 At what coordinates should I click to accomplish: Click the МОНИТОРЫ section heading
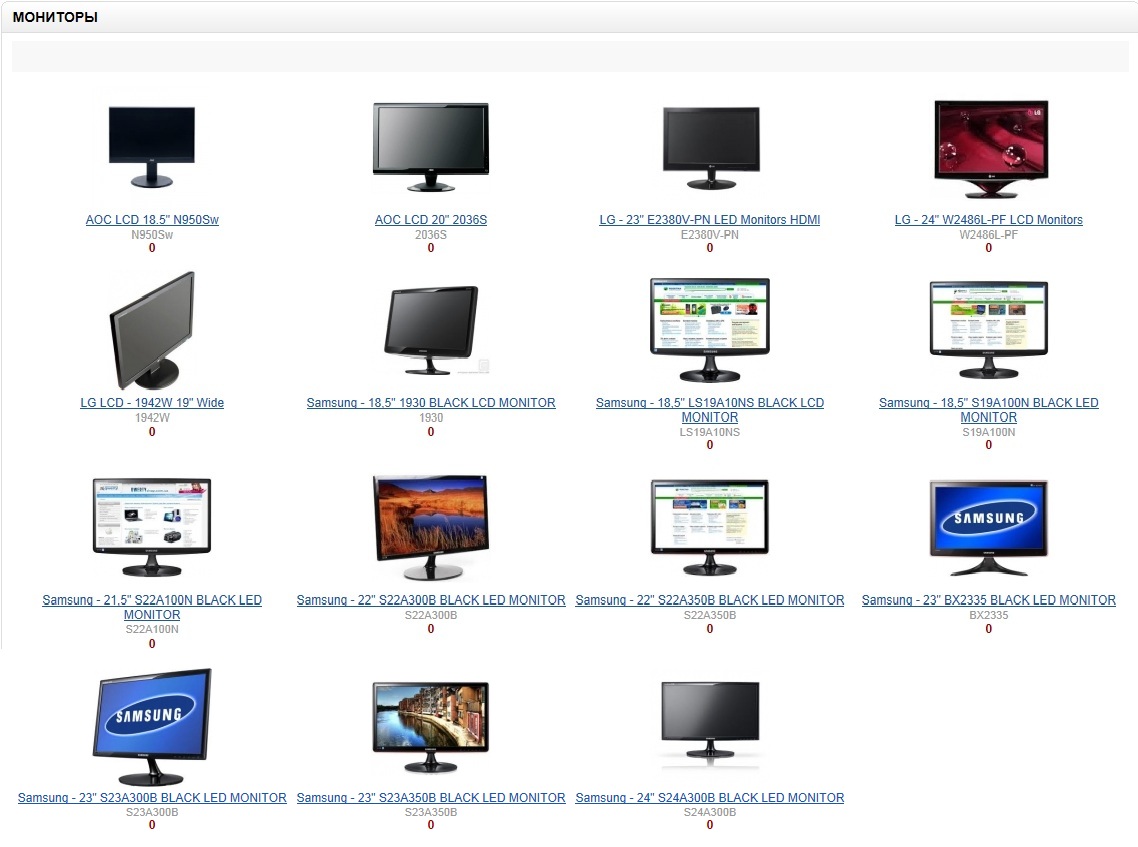tap(55, 17)
